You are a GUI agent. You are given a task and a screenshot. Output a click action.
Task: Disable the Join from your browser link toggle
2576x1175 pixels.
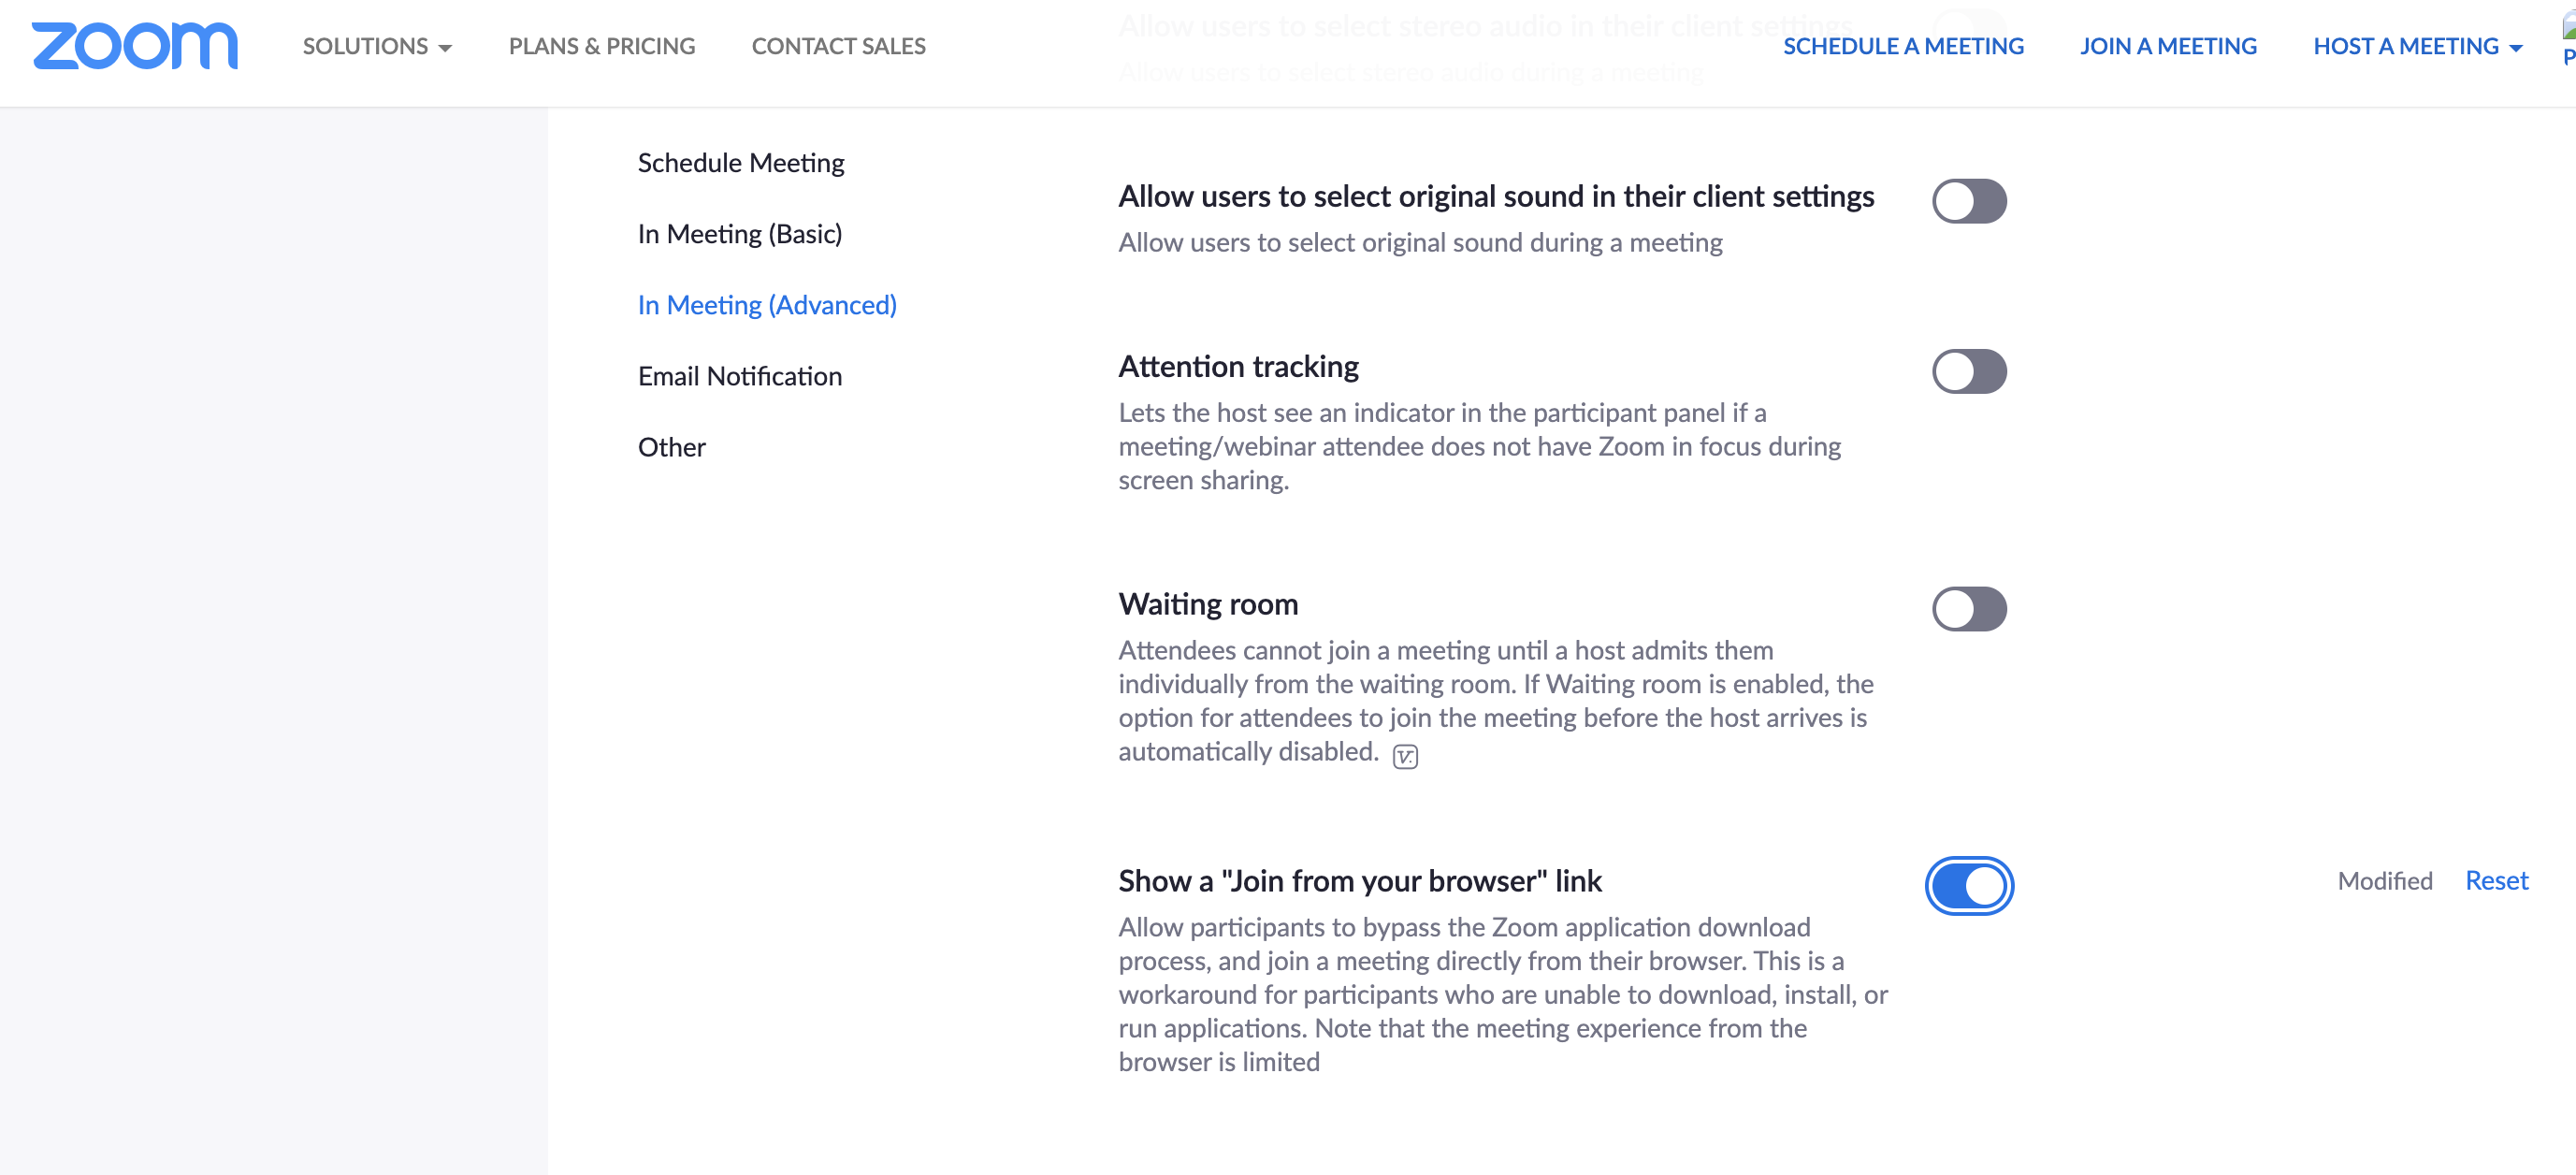point(1968,886)
